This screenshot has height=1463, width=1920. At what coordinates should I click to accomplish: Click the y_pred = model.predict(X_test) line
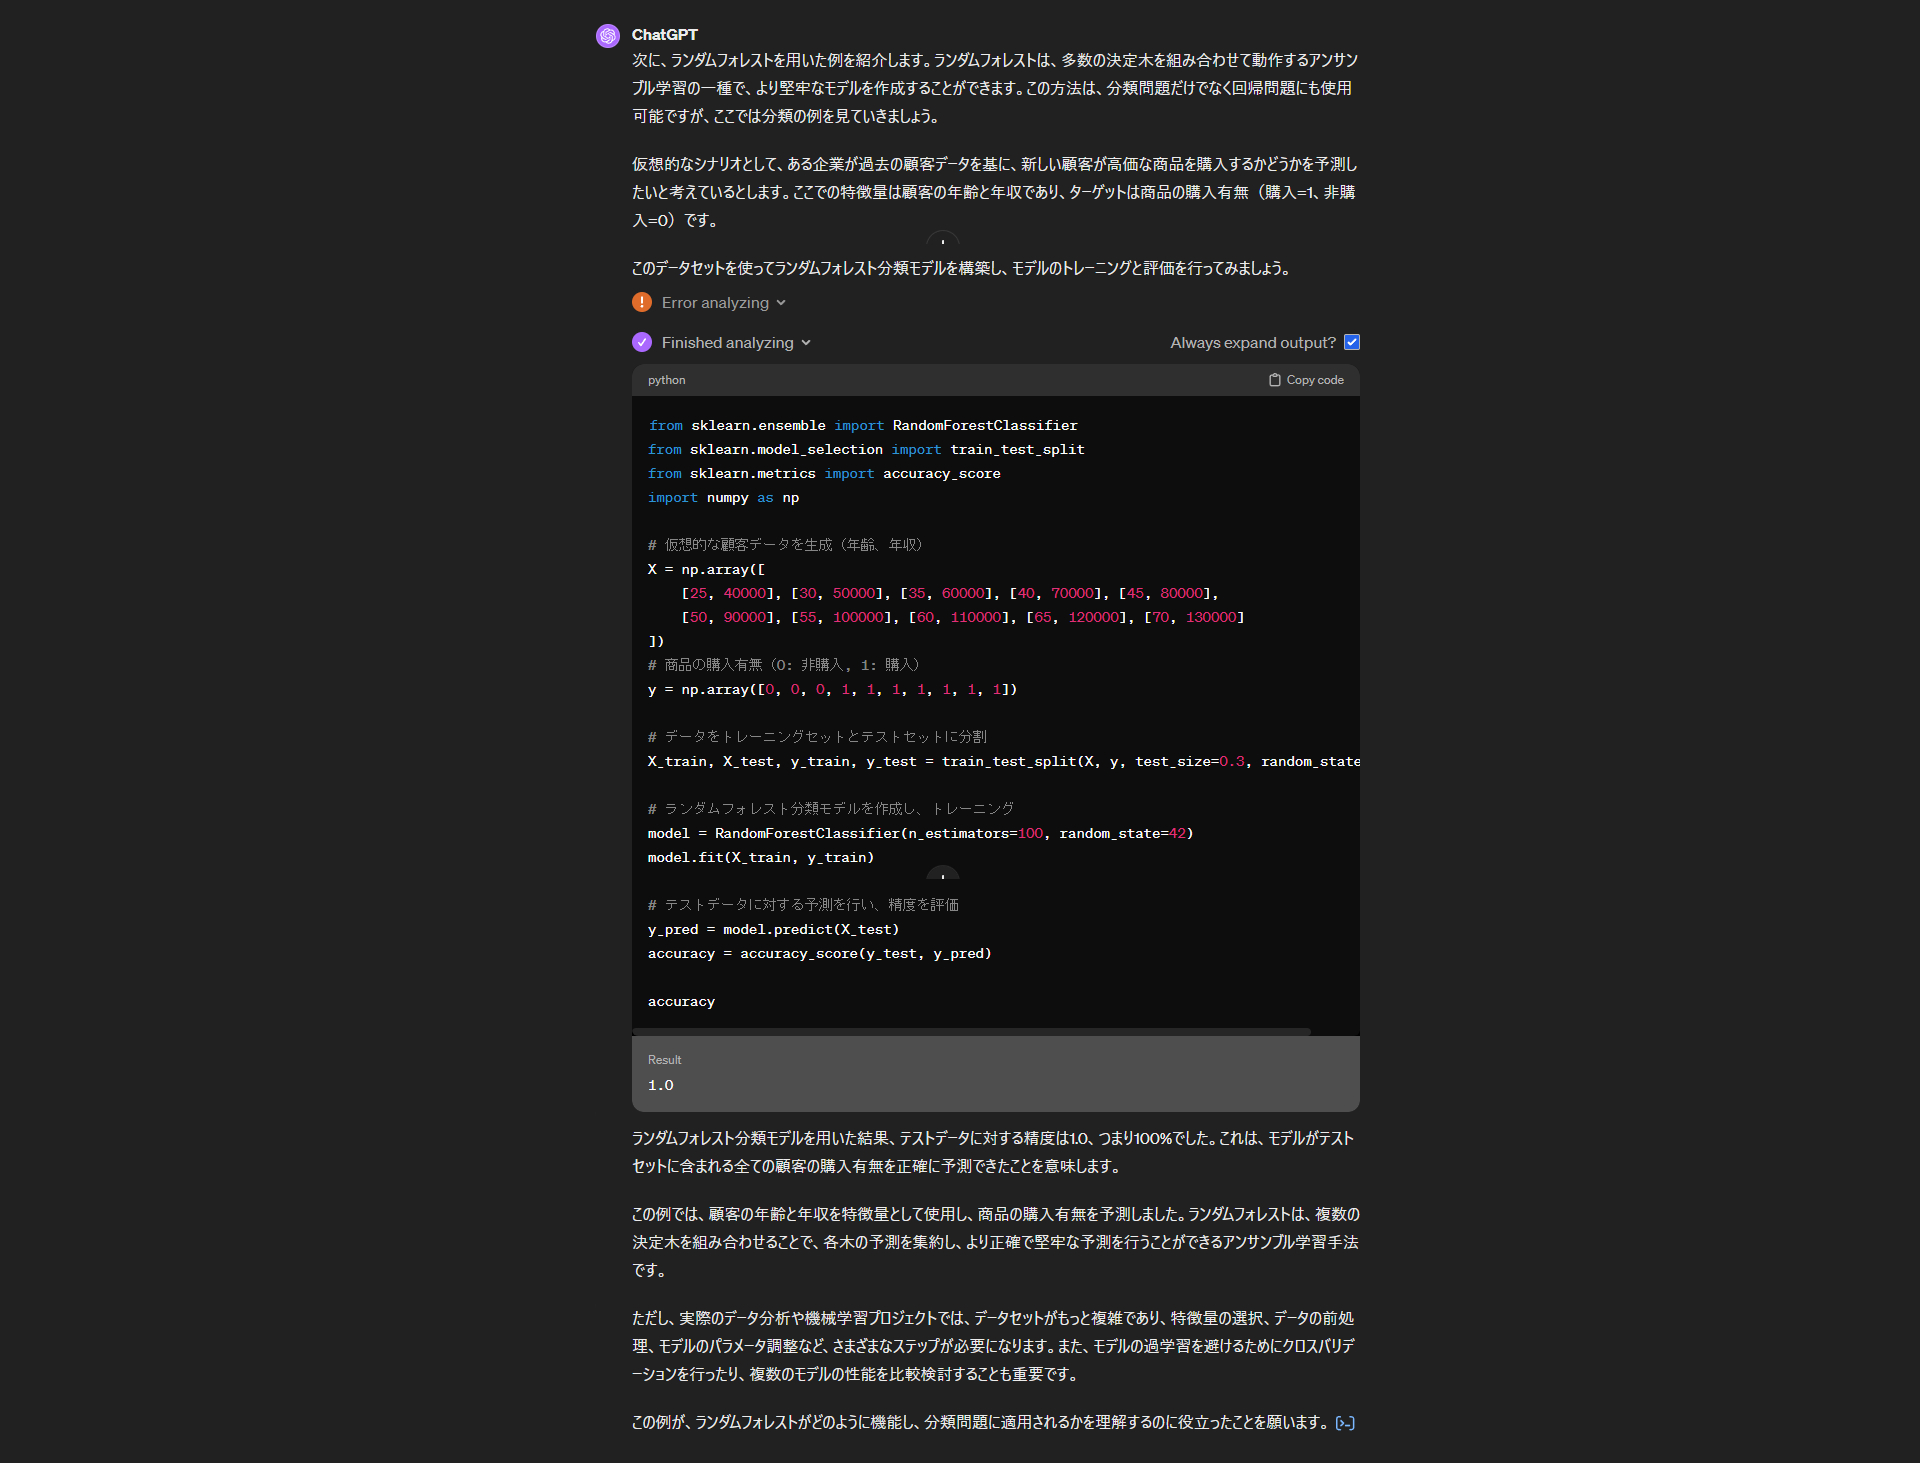(x=773, y=930)
